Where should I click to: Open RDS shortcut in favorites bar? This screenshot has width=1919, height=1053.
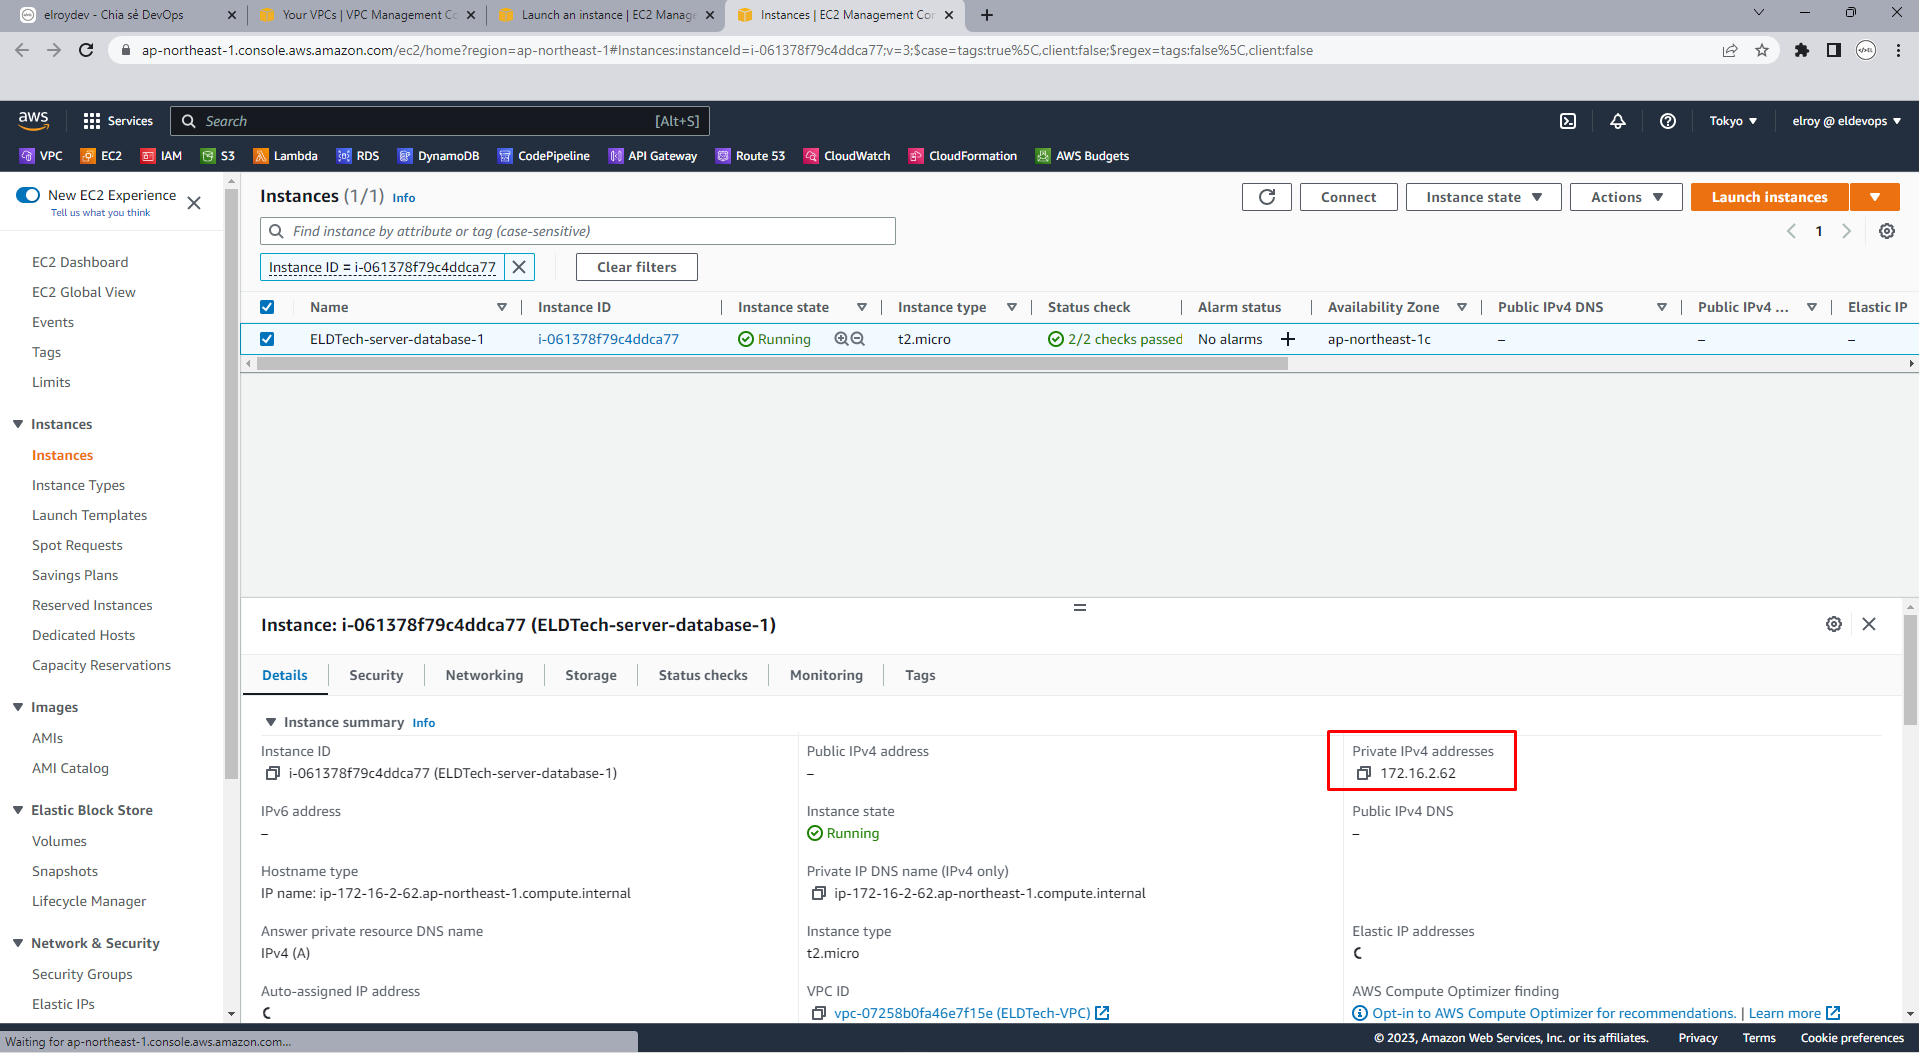(358, 156)
